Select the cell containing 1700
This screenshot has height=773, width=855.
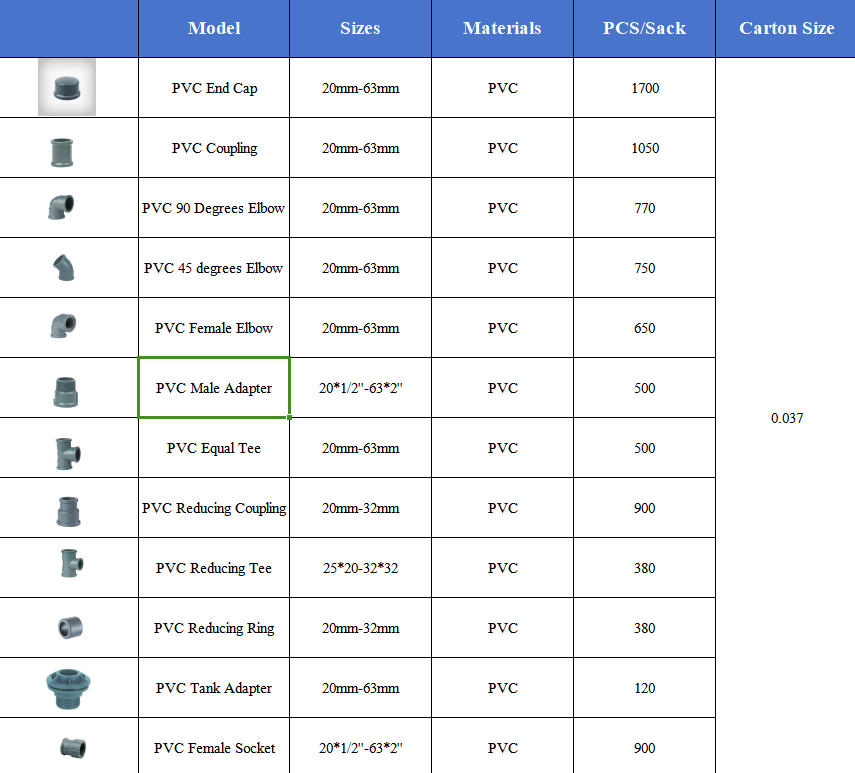click(645, 88)
